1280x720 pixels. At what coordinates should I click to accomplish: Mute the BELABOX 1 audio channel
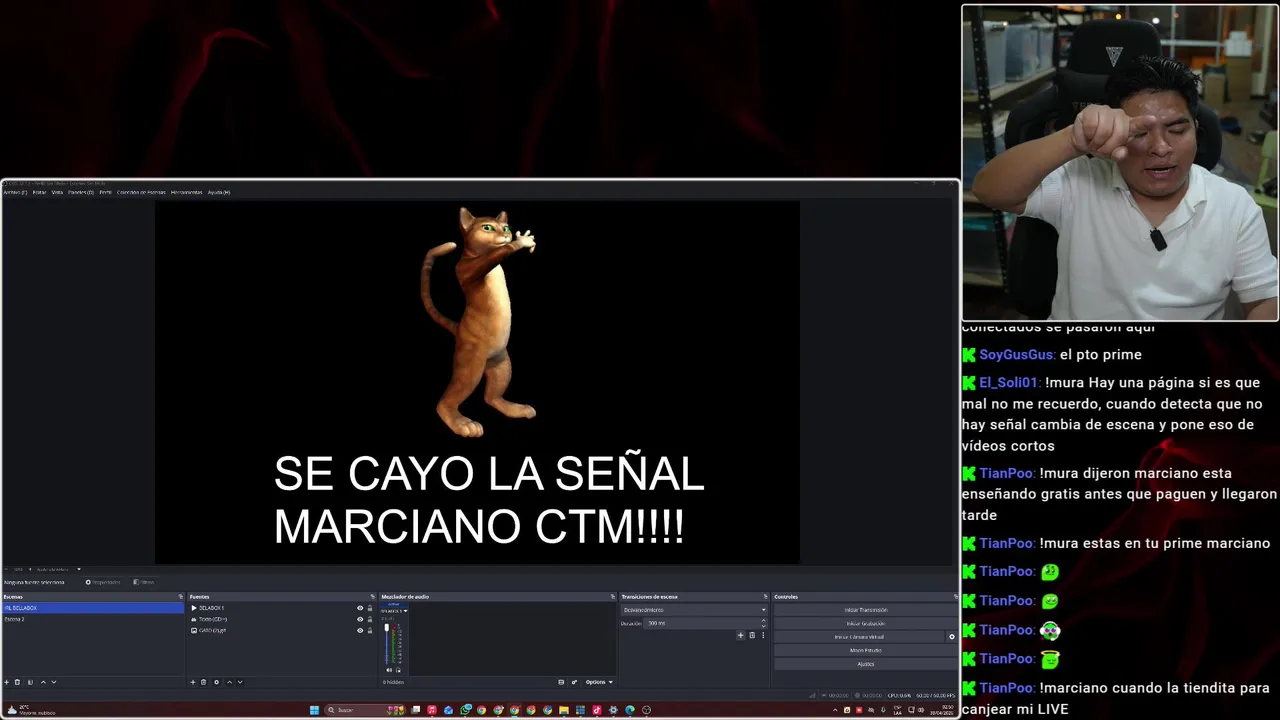tap(389, 670)
